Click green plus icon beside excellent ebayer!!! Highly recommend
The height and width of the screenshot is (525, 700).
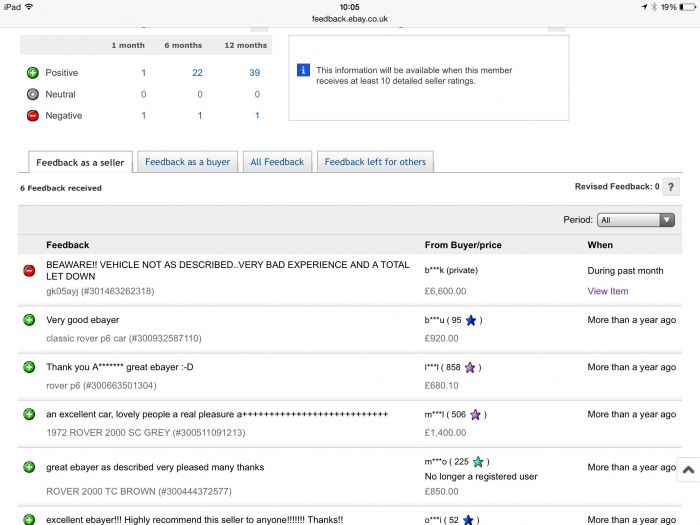coord(29,520)
